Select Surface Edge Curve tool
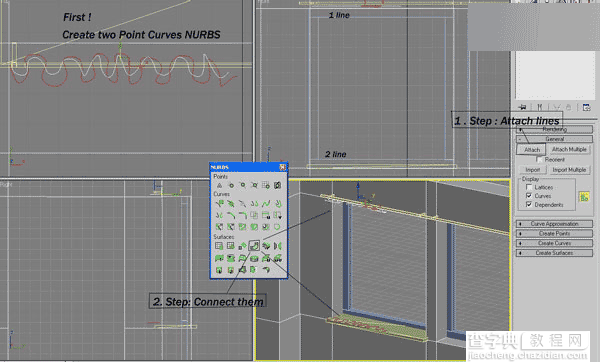The height and width of the screenshot is (362, 600). tap(277, 227)
